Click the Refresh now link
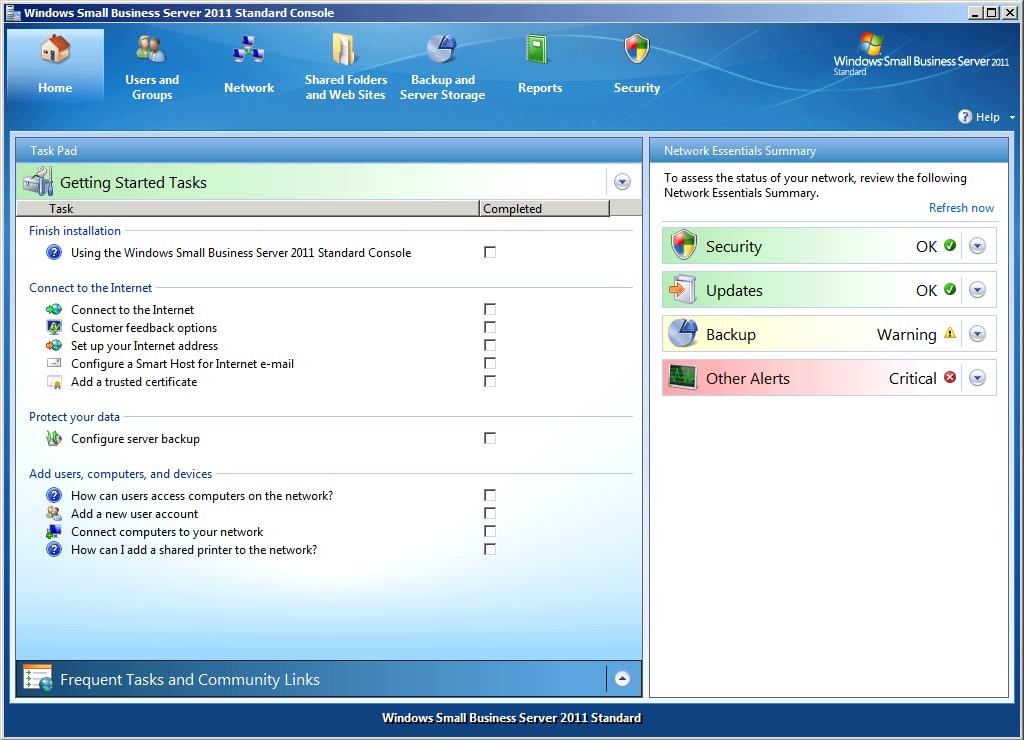 pyautogui.click(x=961, y=207)
